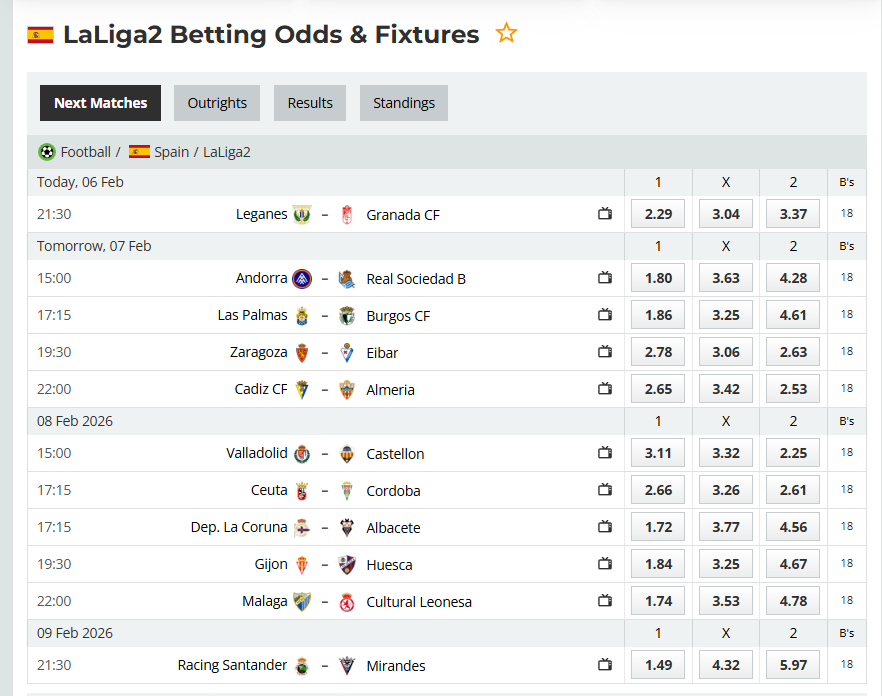Open the 18 bookmakers link for Leganes match

pyautogui.click(x=846, y=213)
